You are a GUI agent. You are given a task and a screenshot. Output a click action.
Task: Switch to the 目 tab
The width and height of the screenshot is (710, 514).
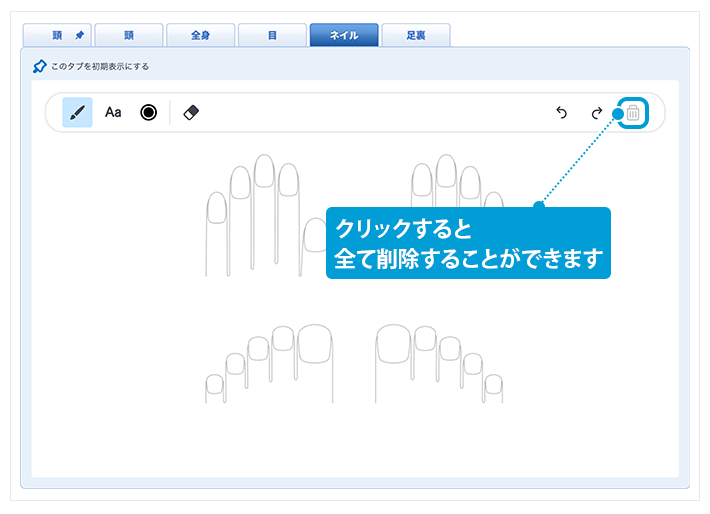point(272,35)
